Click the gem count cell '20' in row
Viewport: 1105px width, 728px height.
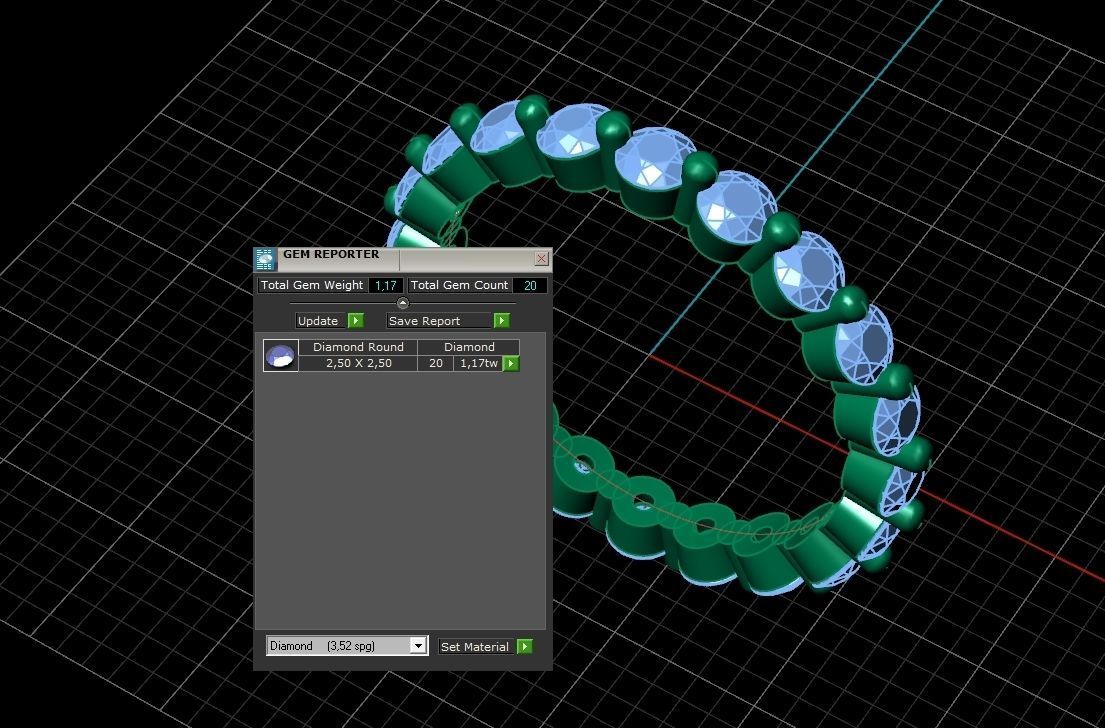click(x=436, y=364)
